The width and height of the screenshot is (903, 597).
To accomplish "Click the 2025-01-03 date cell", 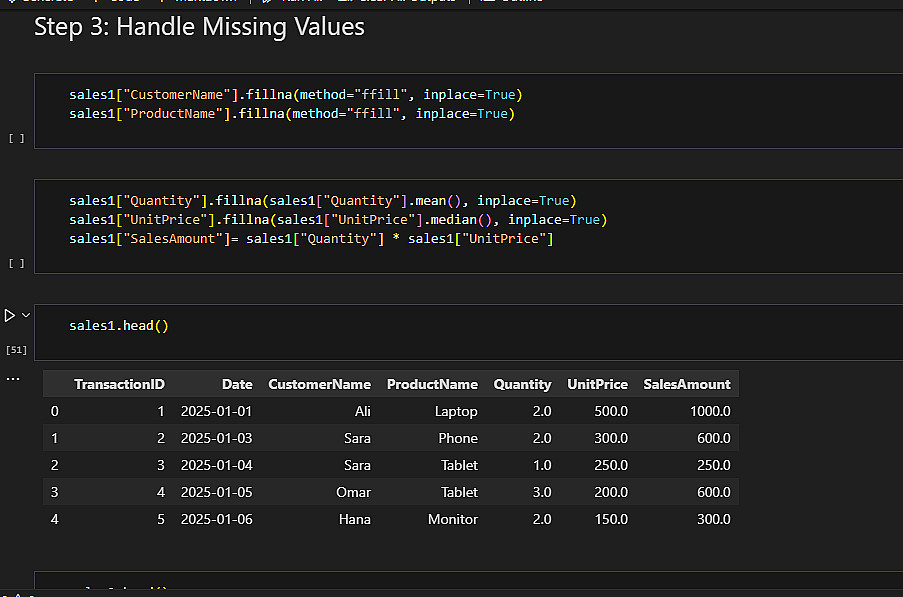I will (217, 438).
